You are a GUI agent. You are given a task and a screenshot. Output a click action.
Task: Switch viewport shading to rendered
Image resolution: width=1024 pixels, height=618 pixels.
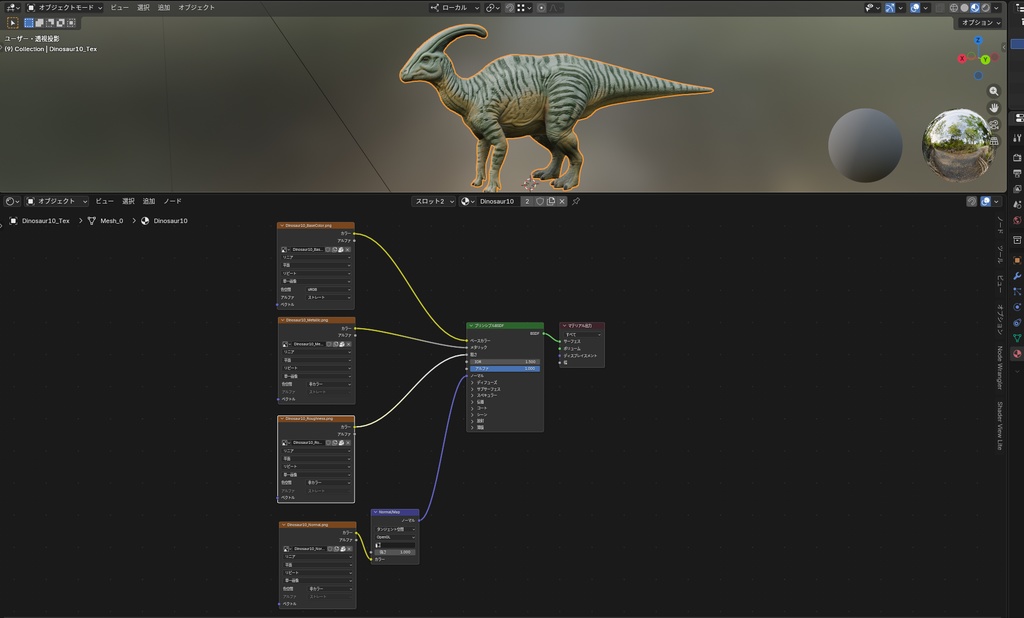pos(985,8)
